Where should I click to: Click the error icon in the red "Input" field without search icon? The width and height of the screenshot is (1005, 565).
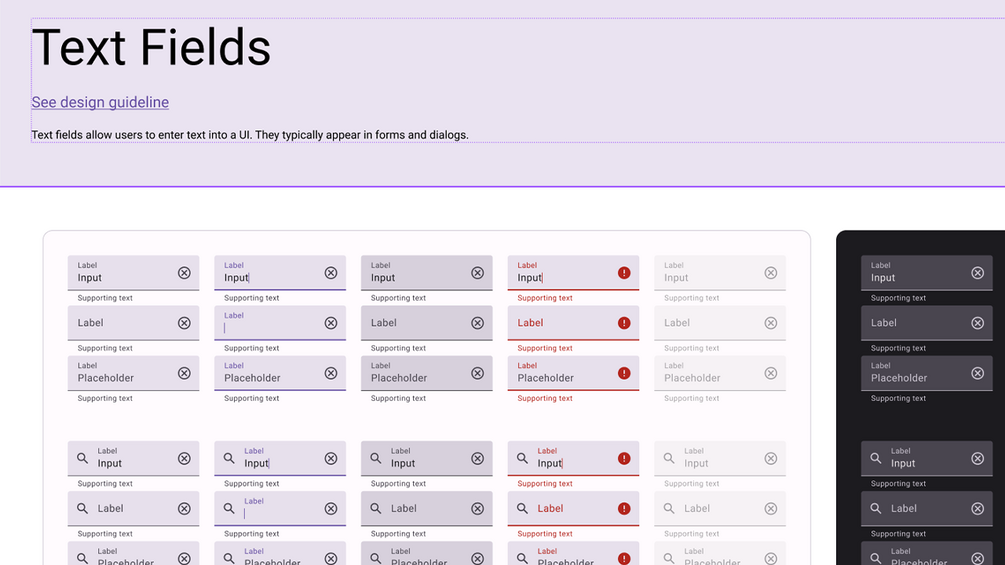pyautogui.click(x=624, y=273)
